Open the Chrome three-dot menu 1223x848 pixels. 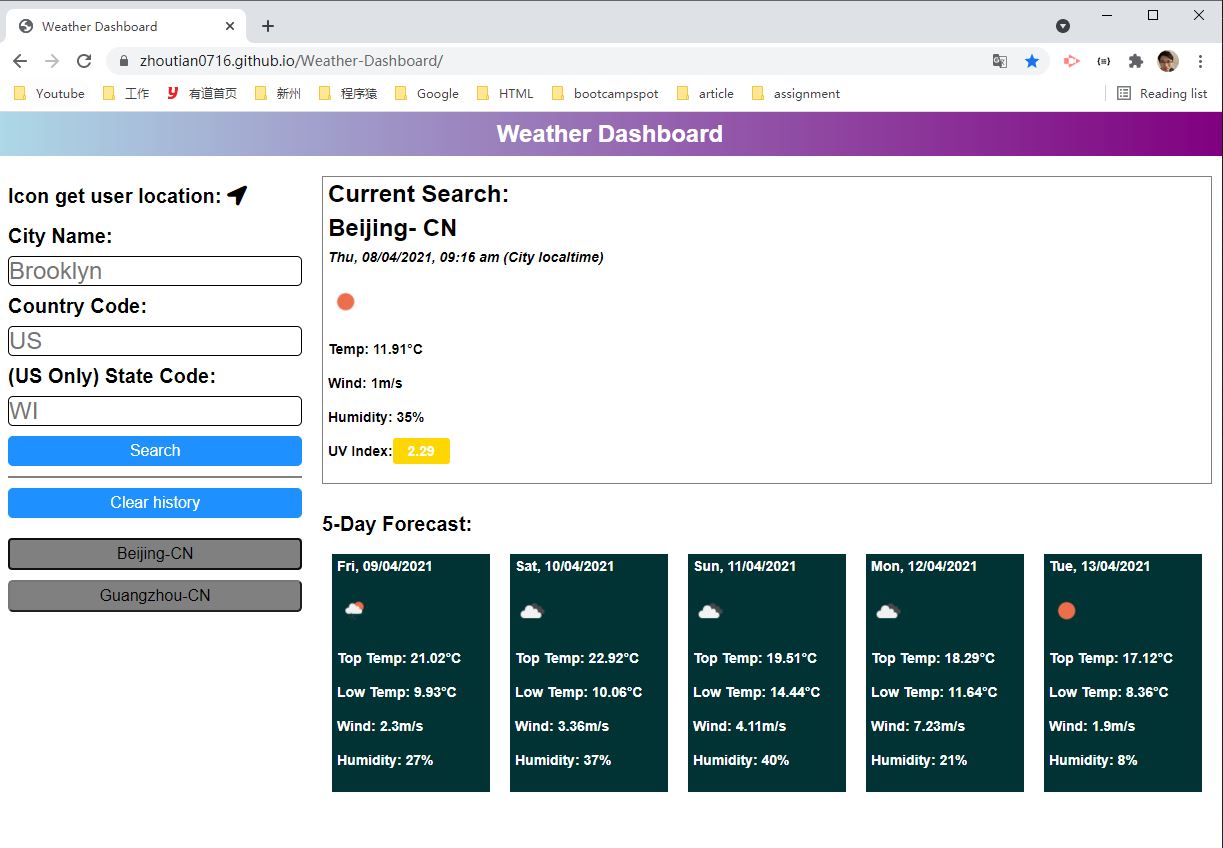(1201, 61)
